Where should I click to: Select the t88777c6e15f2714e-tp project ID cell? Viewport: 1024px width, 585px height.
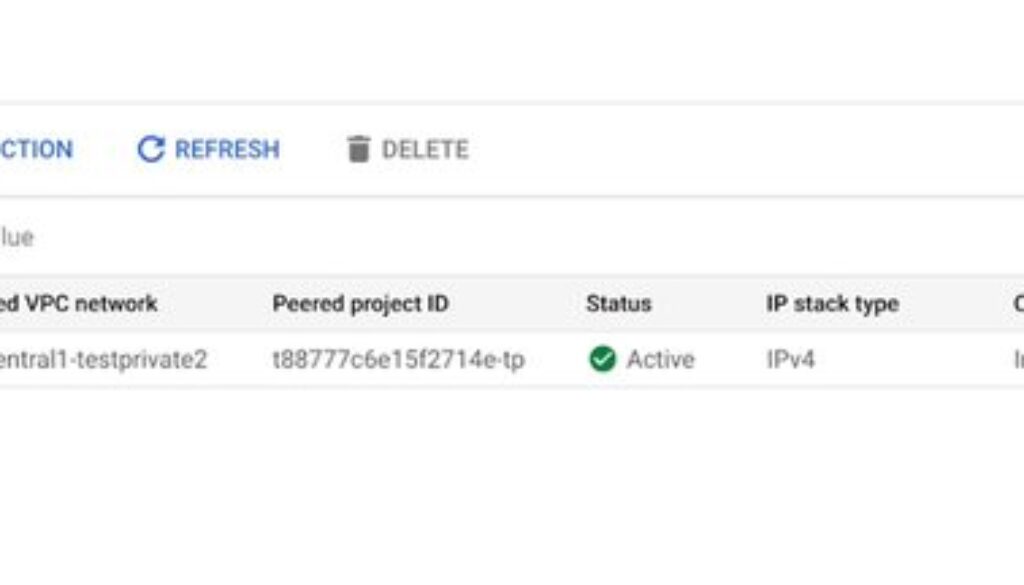point(398,359)
